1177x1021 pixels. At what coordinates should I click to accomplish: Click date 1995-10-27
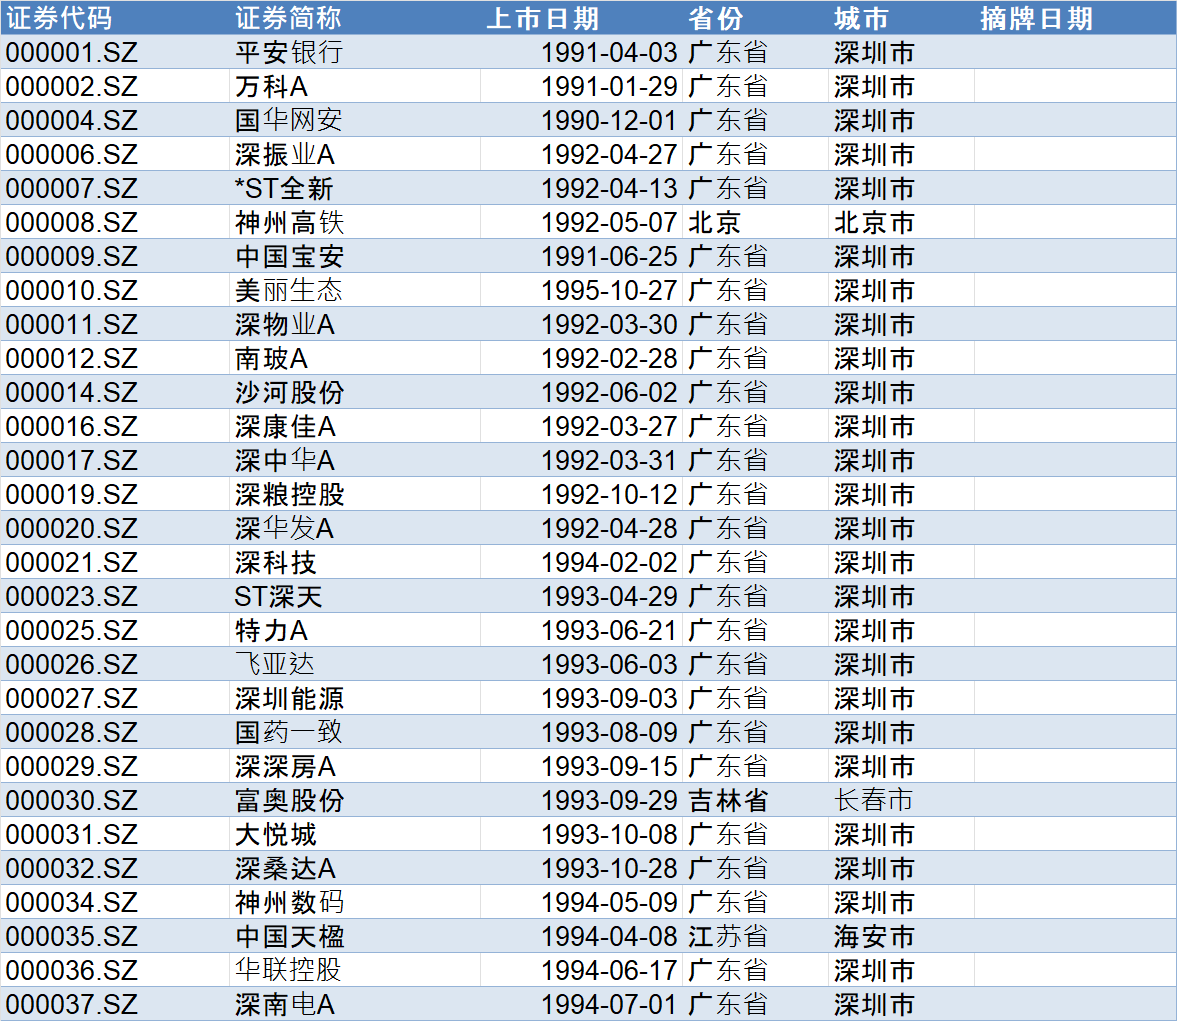(582, 290)
